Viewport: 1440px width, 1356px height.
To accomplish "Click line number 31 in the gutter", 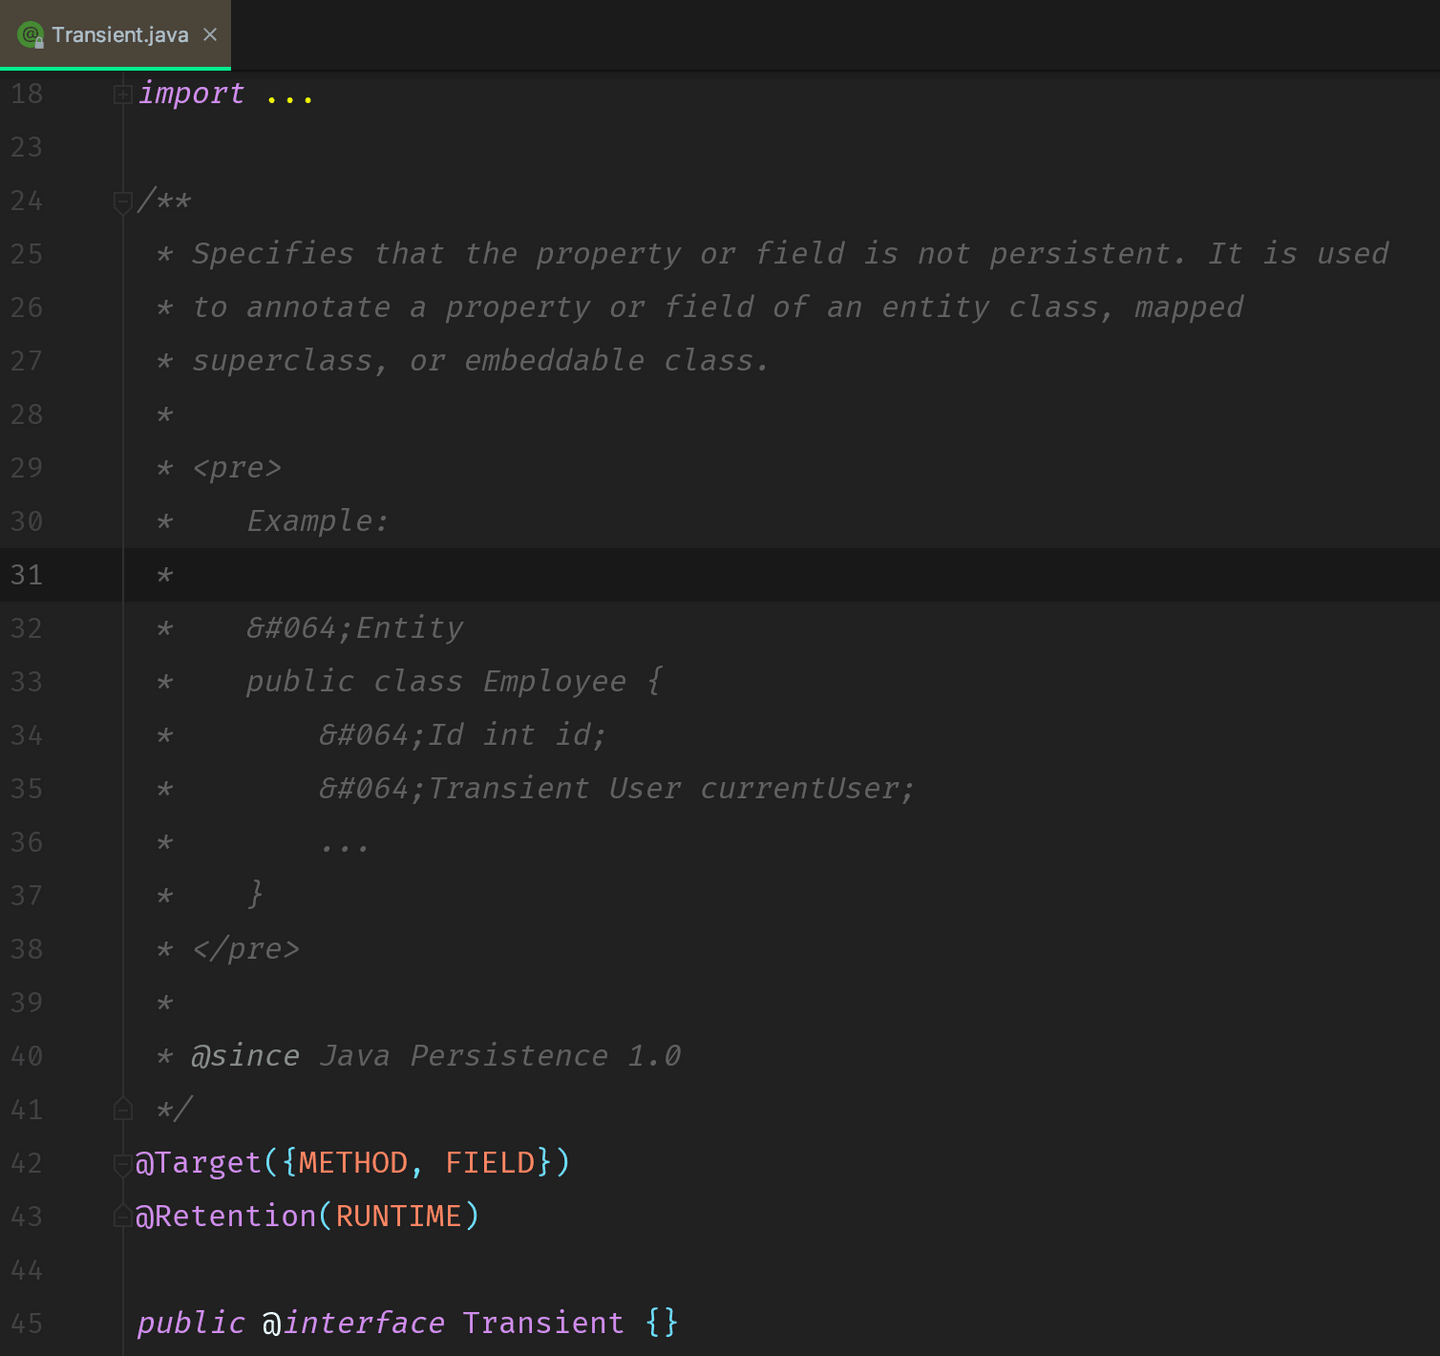I will pyautogui.click(x=27, y=575).
